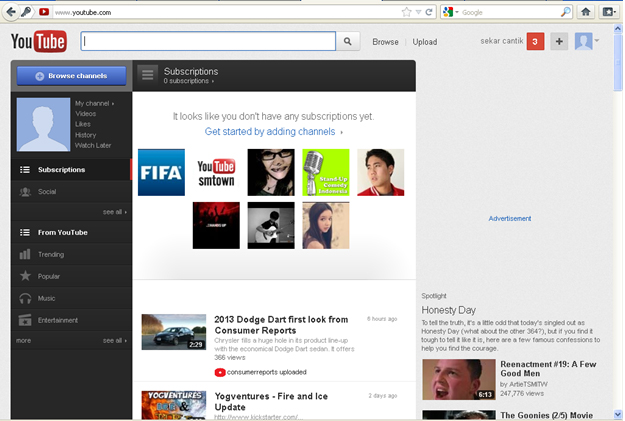This screenshot has height=421, width=625.
Task: Toggle the guide list icon next to Subscriptions
Action: (147, 75)
